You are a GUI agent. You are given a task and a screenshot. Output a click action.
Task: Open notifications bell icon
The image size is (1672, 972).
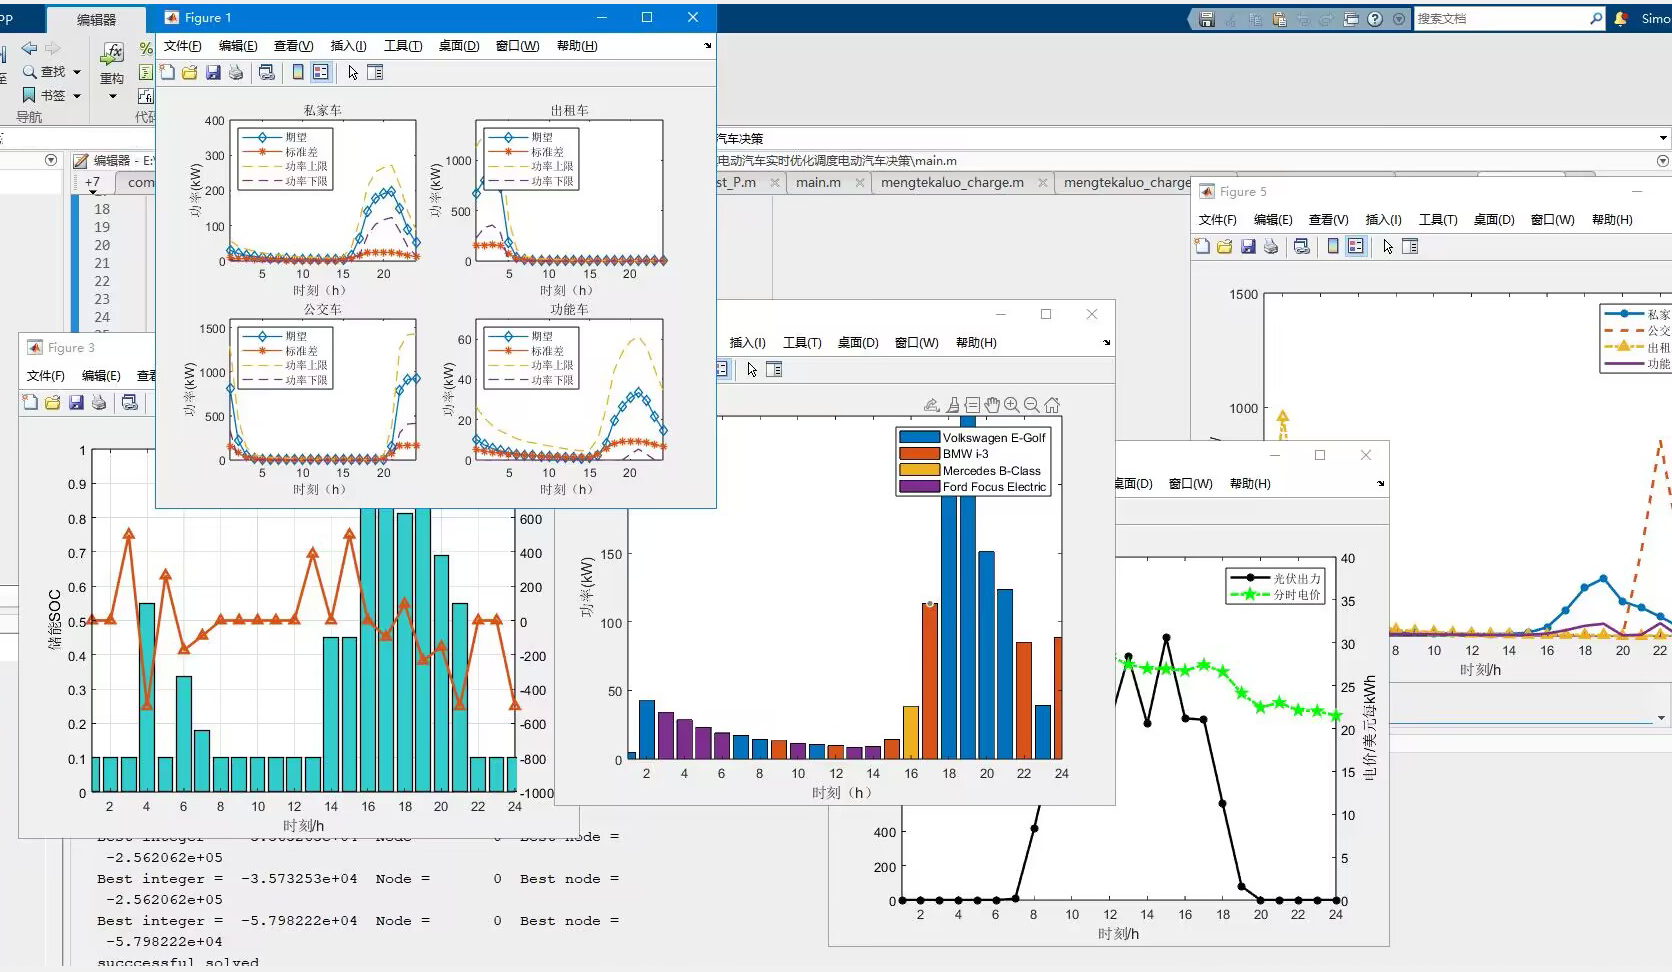(x=1621, y=19)
